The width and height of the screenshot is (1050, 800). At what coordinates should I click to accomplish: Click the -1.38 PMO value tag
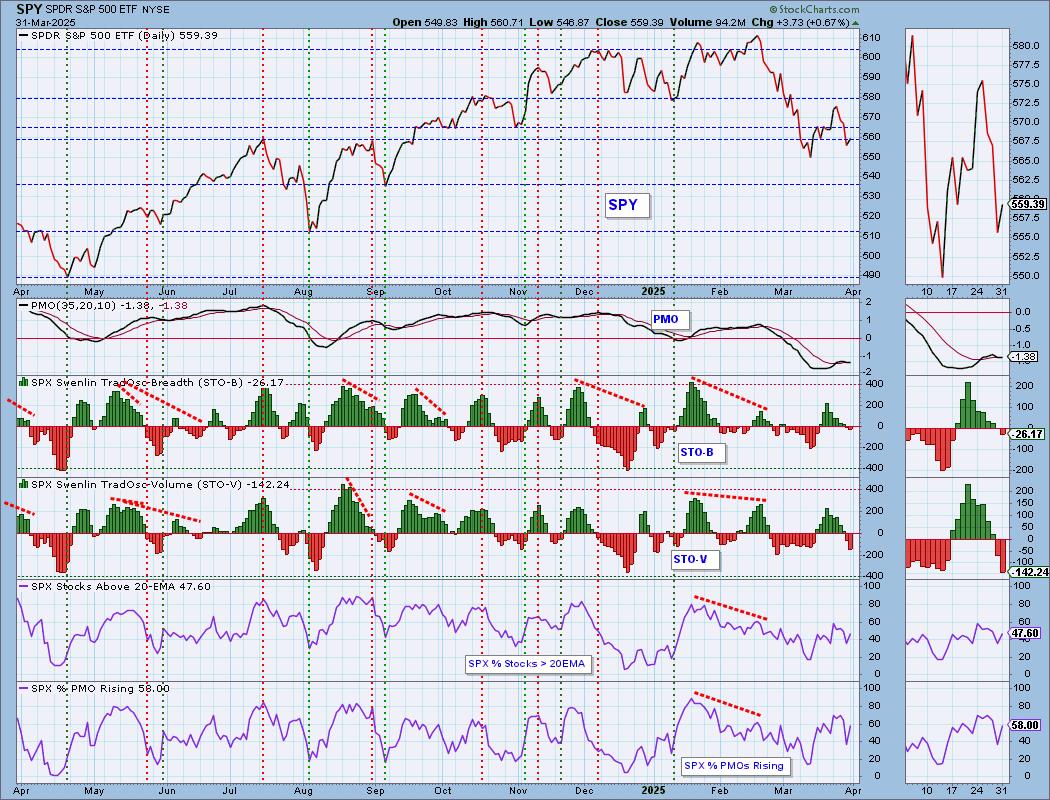click(x=1025, y=357)
